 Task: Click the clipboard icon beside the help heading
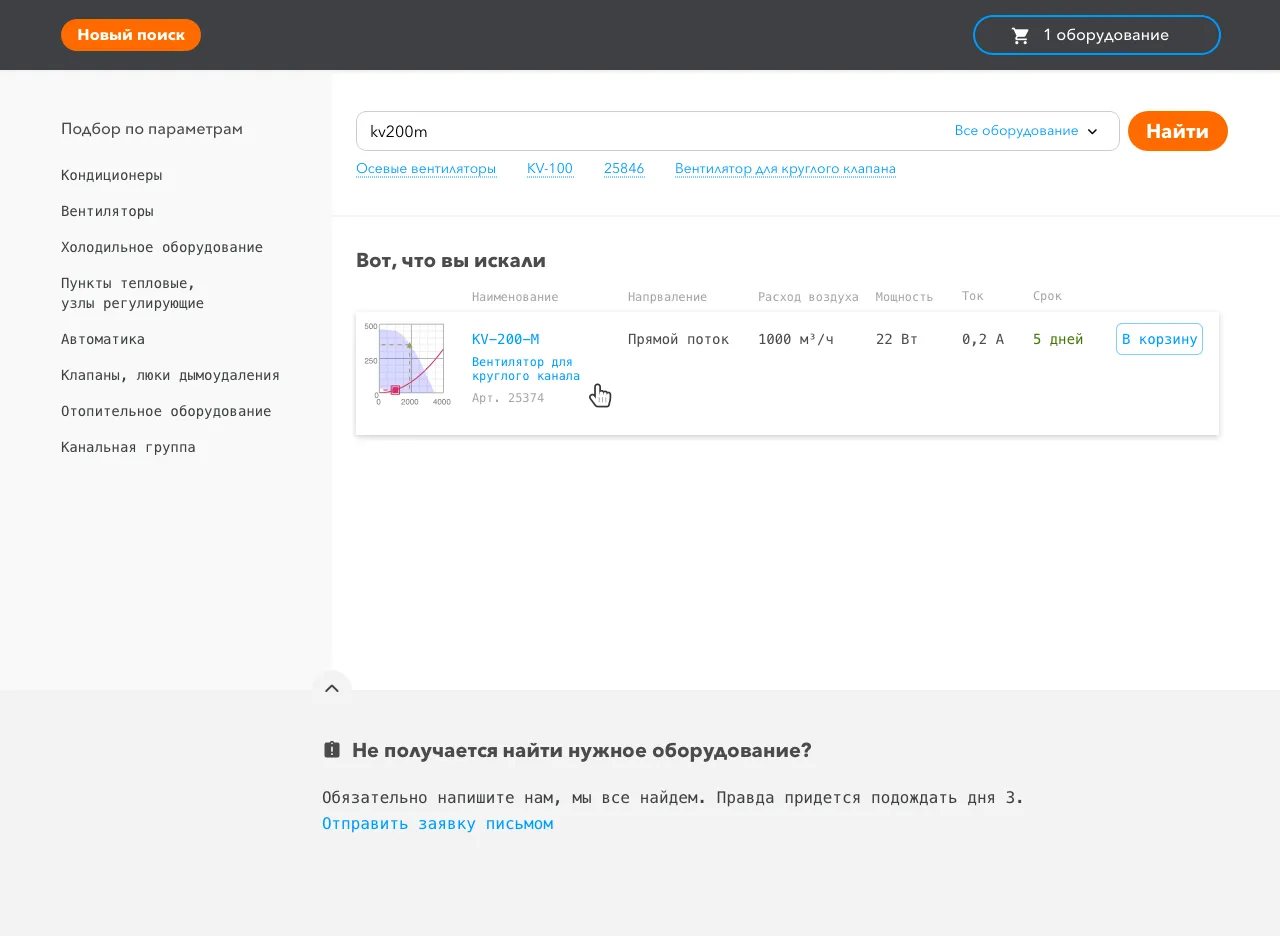pos(332,749)
